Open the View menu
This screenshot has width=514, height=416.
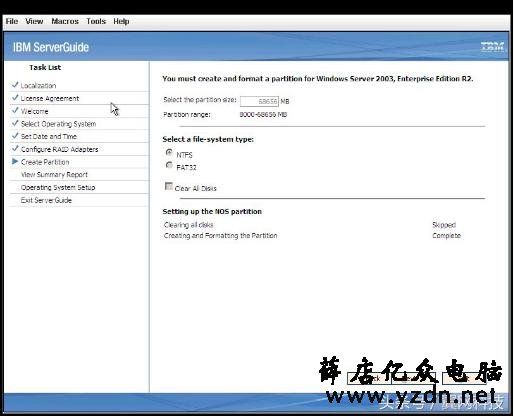click(34, 21)
